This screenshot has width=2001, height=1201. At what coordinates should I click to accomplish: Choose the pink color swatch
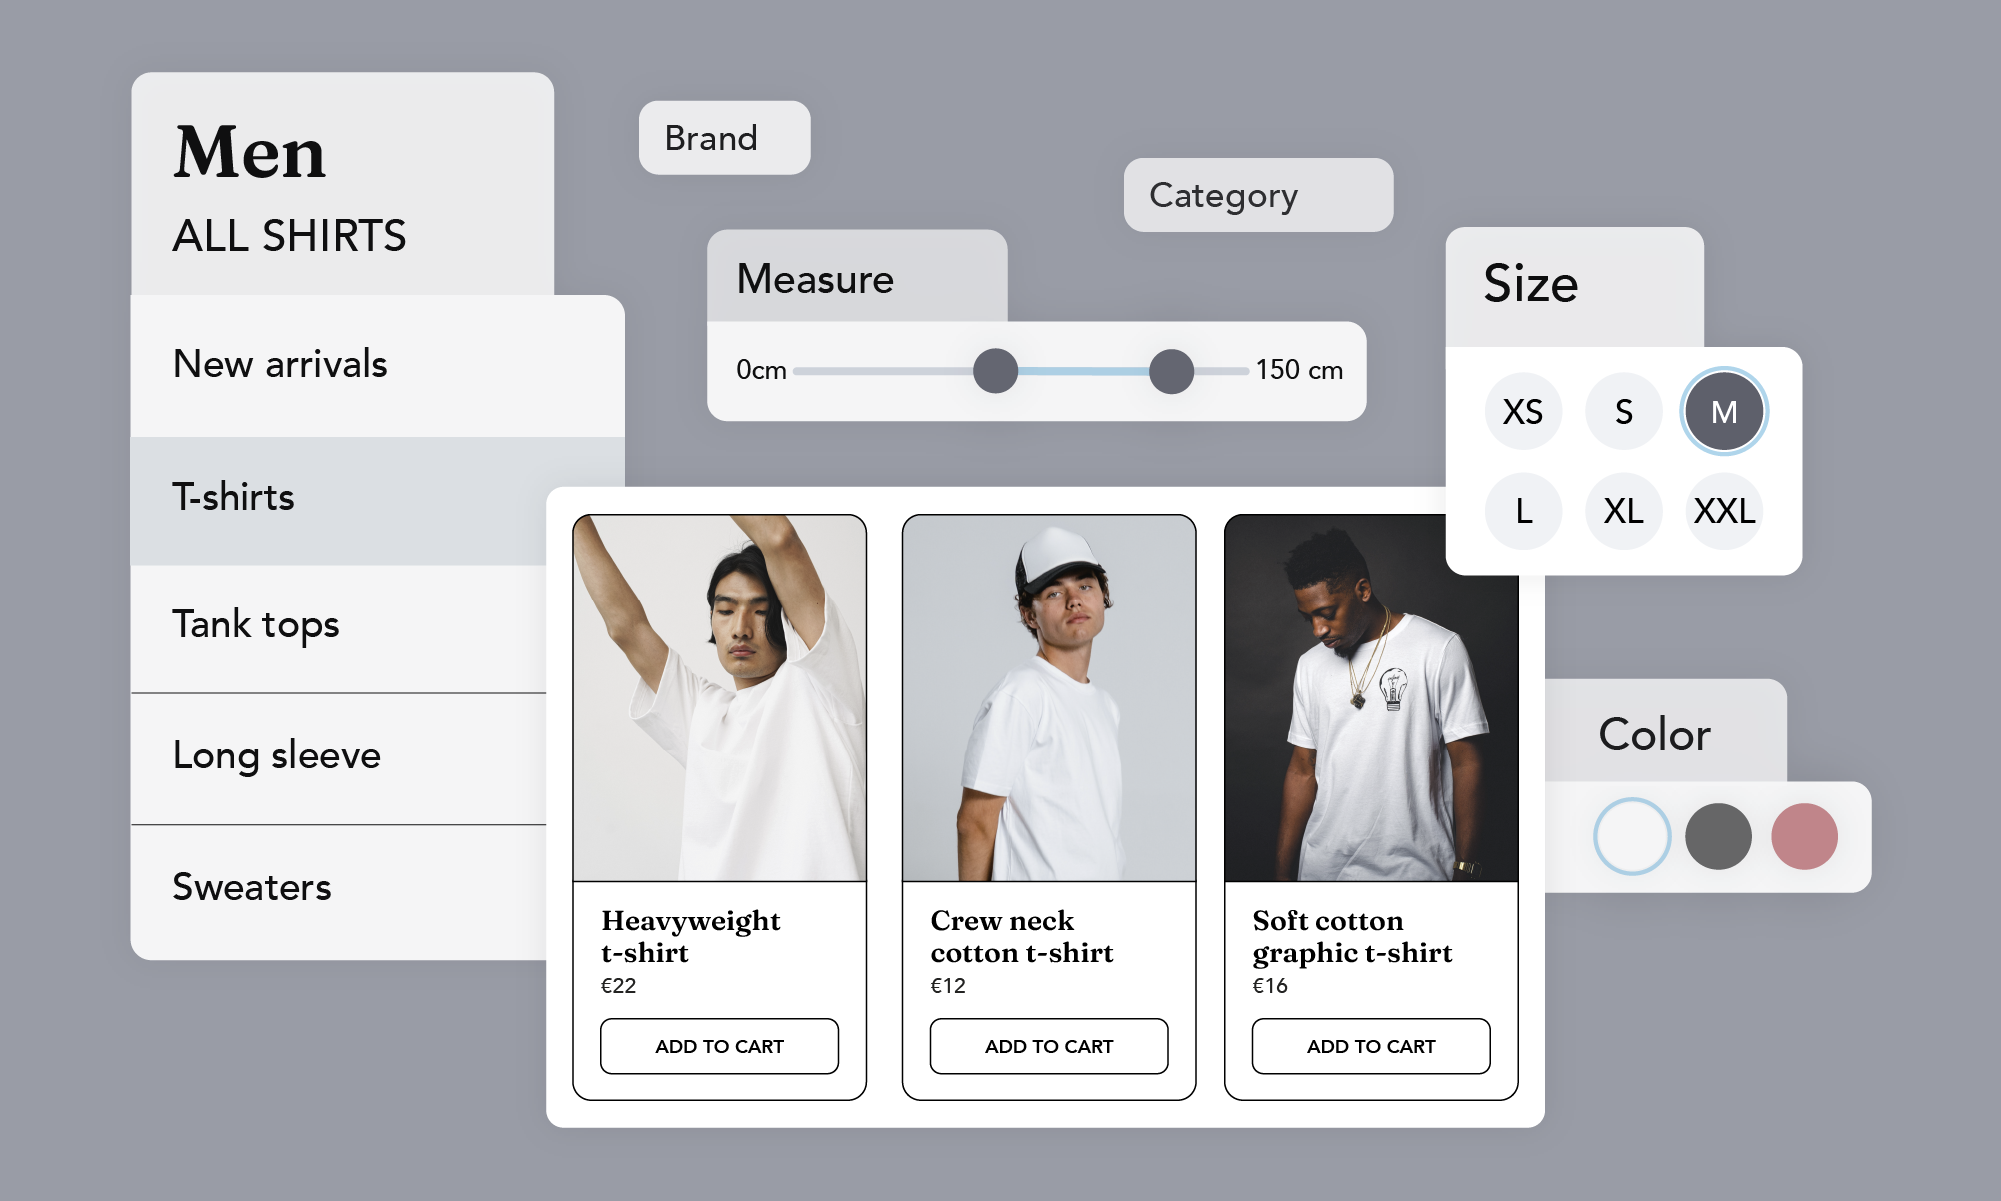click(1804, 836)
